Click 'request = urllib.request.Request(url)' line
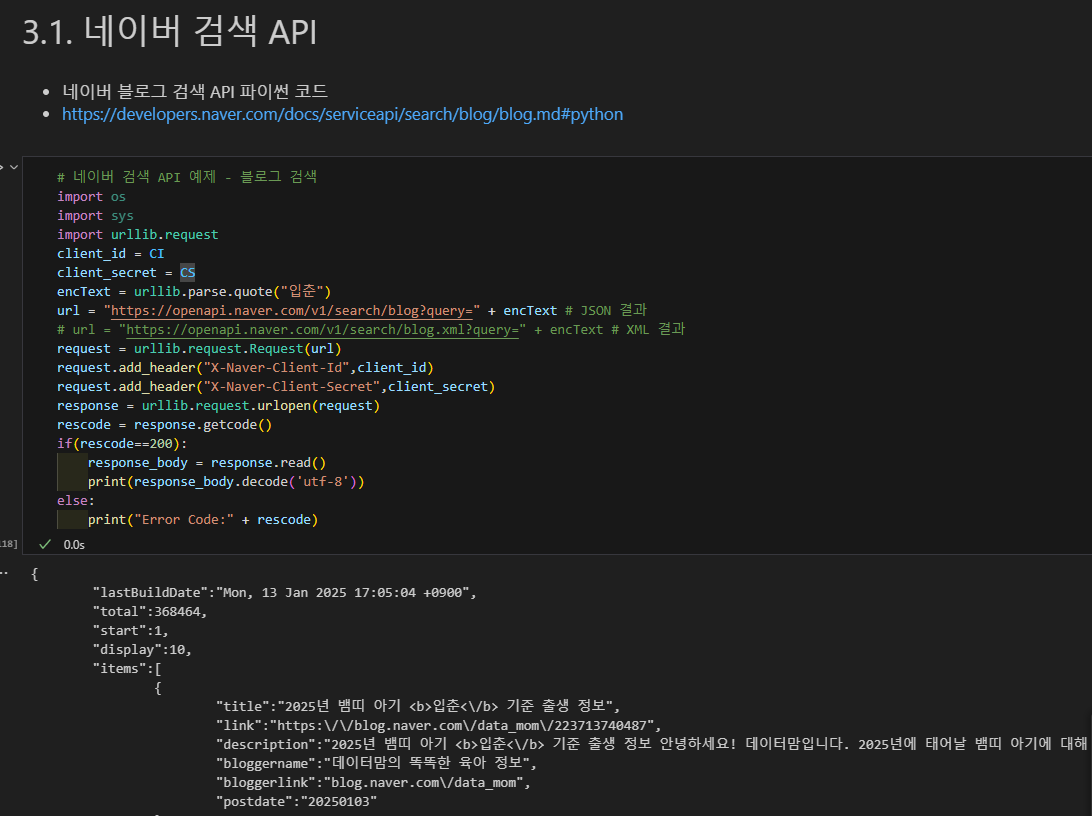The height and width of the screenshot is (816, 1092). (199, 349)
